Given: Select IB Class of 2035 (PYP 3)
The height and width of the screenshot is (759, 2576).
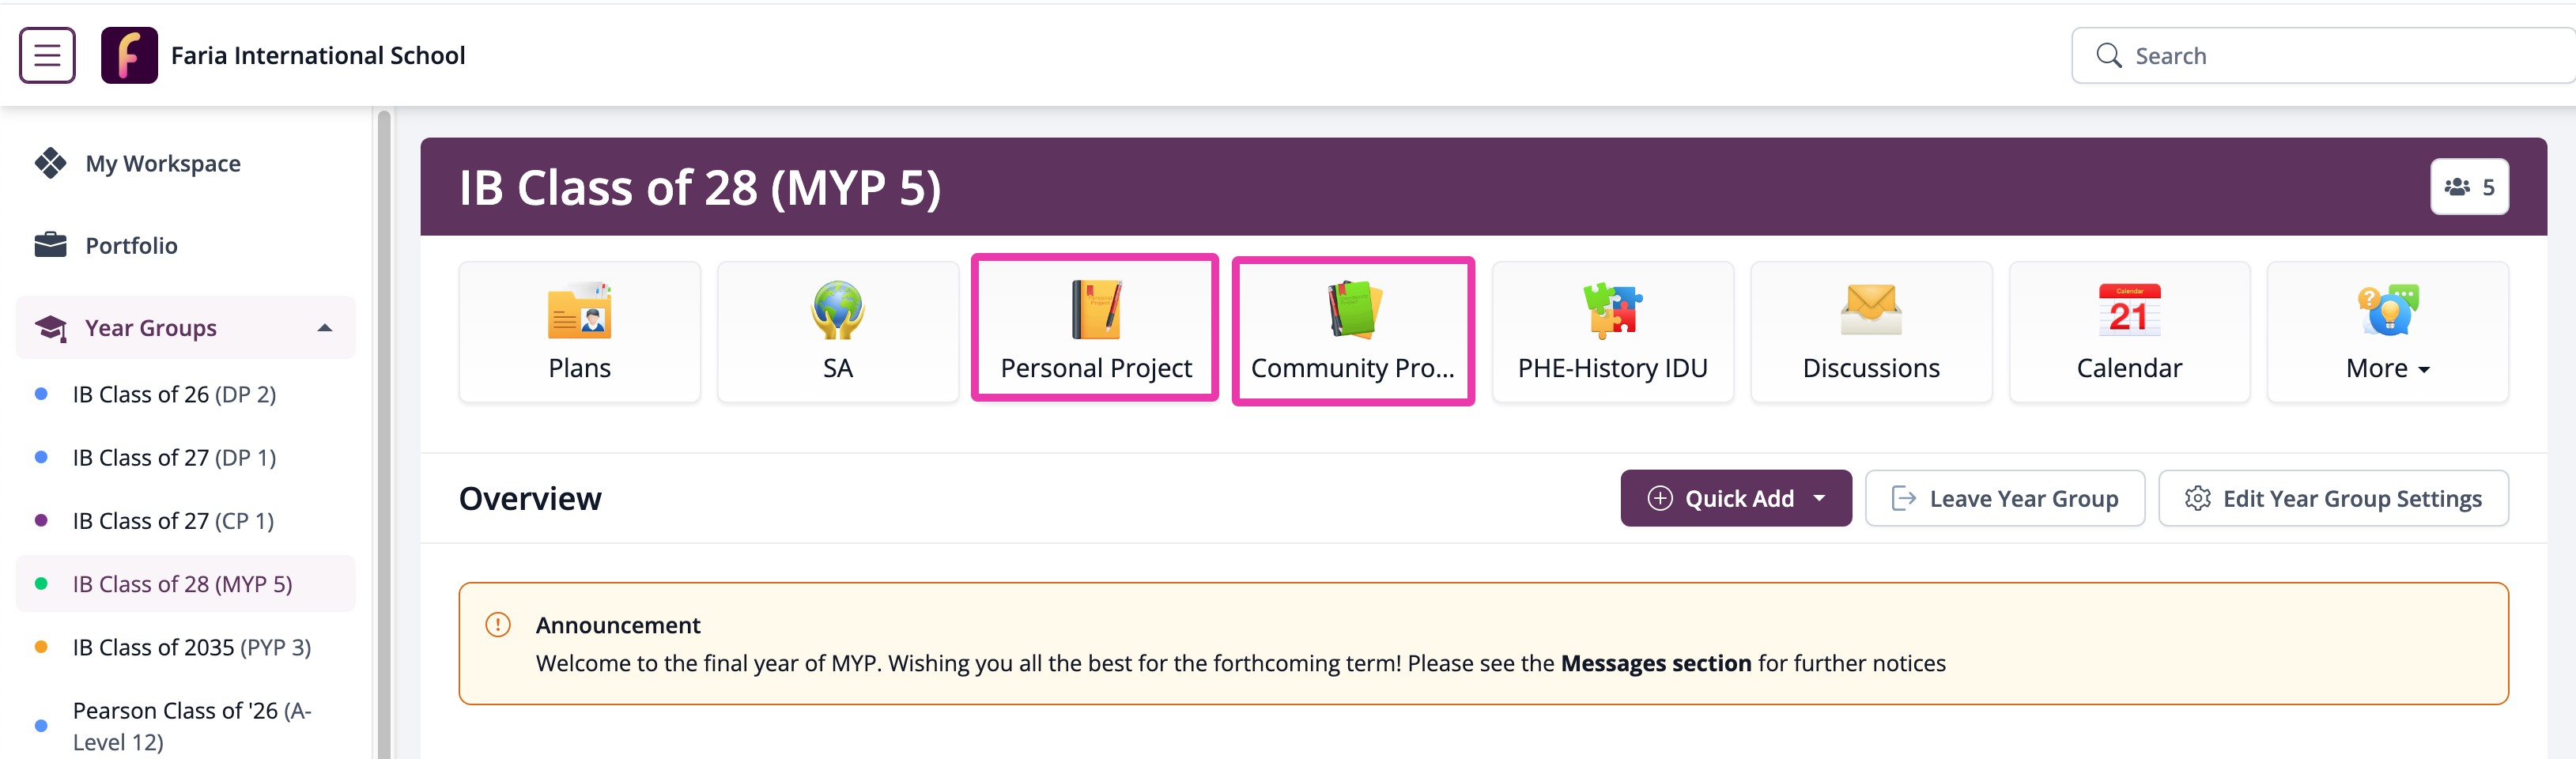Looking at the screenshot, I should (191, 647).
